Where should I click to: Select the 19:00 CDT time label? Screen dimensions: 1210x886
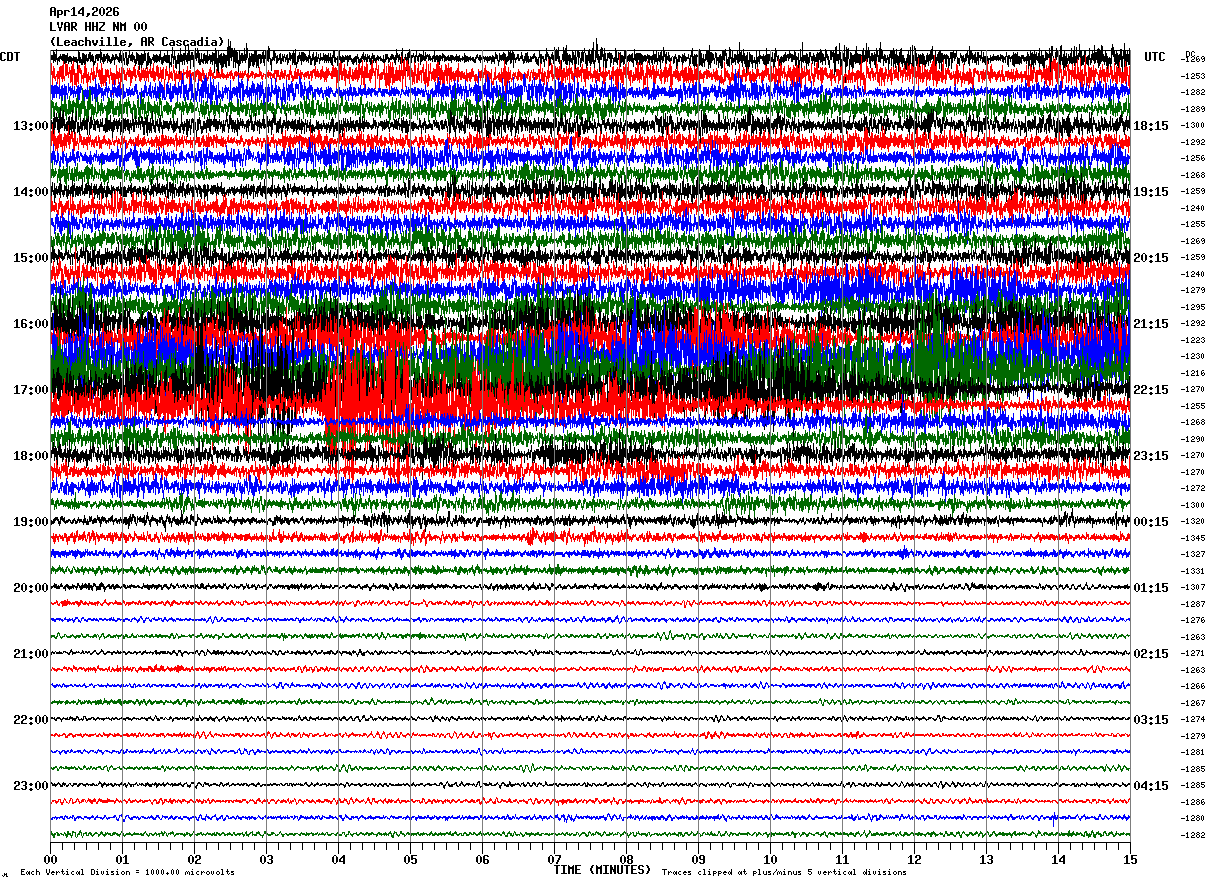[x=31, y=522]
